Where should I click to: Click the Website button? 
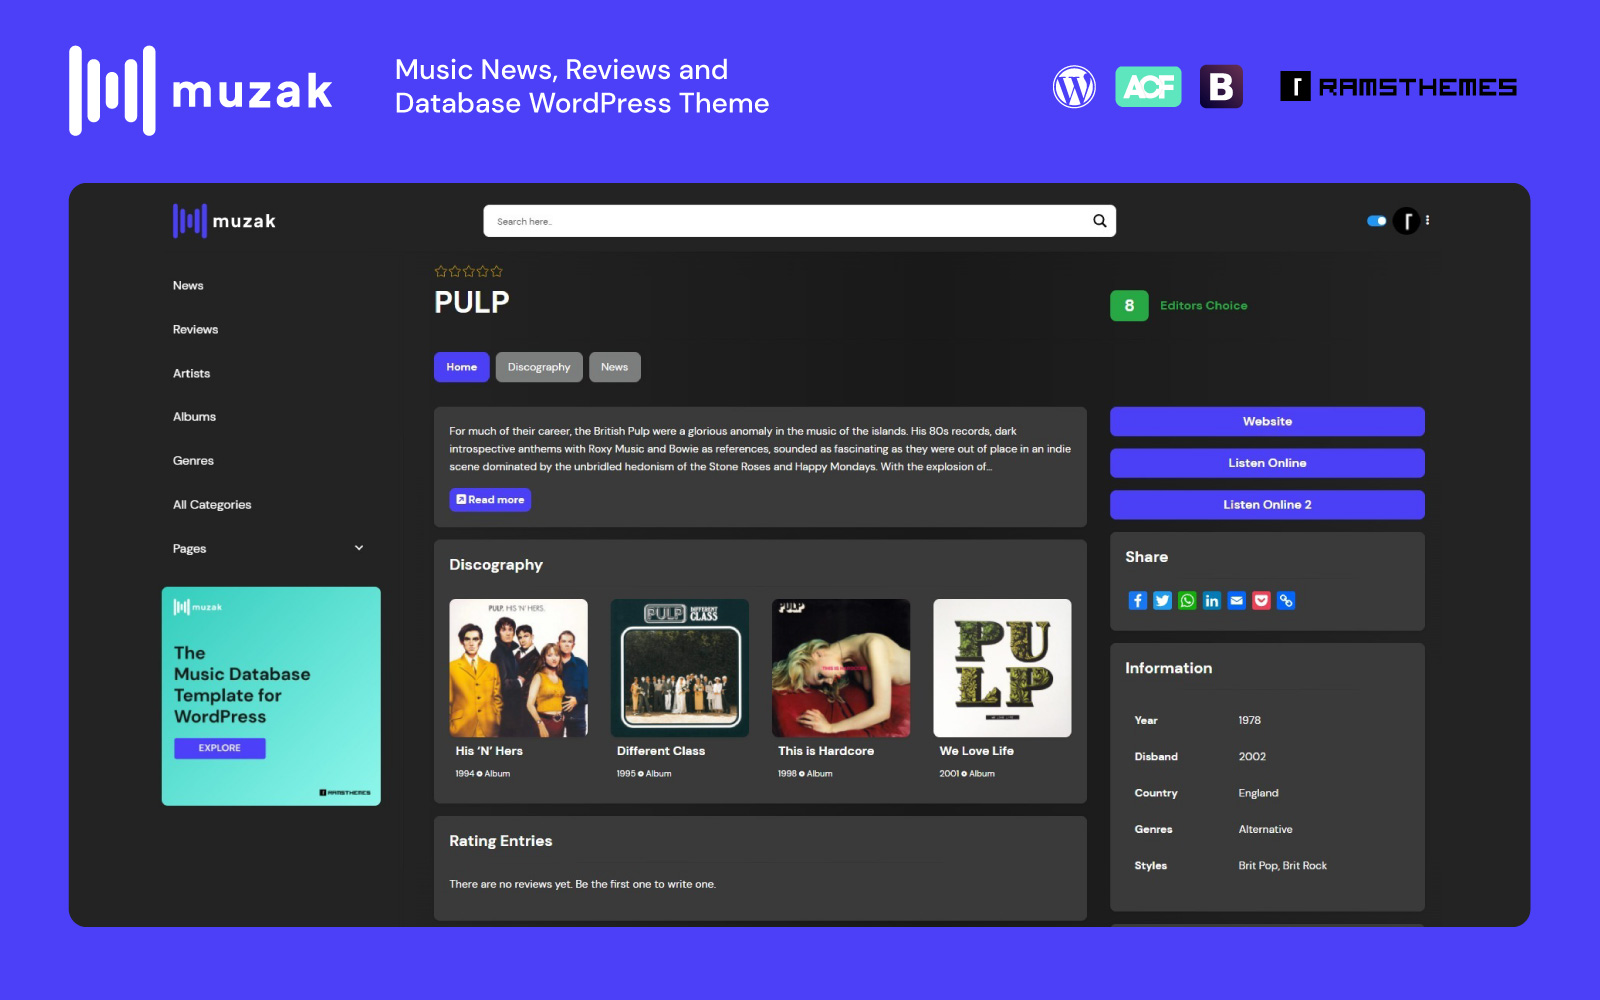[1267, 421]
